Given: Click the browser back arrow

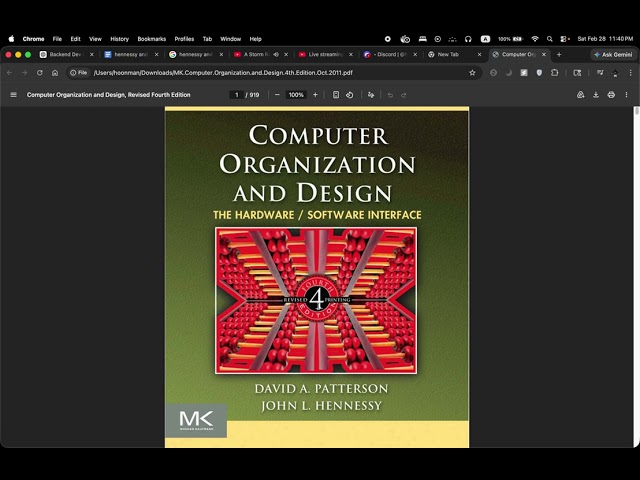Looking at the screenshot, I should pos(9,73).
